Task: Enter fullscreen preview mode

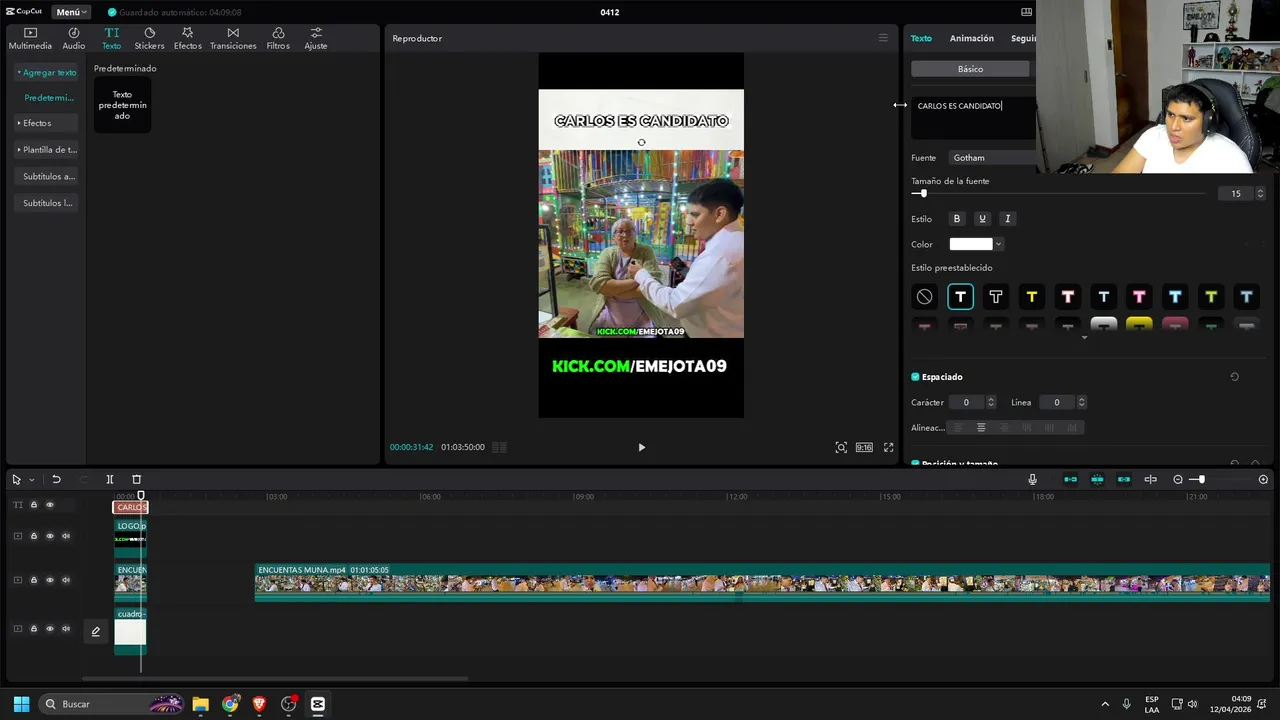Action: click(888, 448)
